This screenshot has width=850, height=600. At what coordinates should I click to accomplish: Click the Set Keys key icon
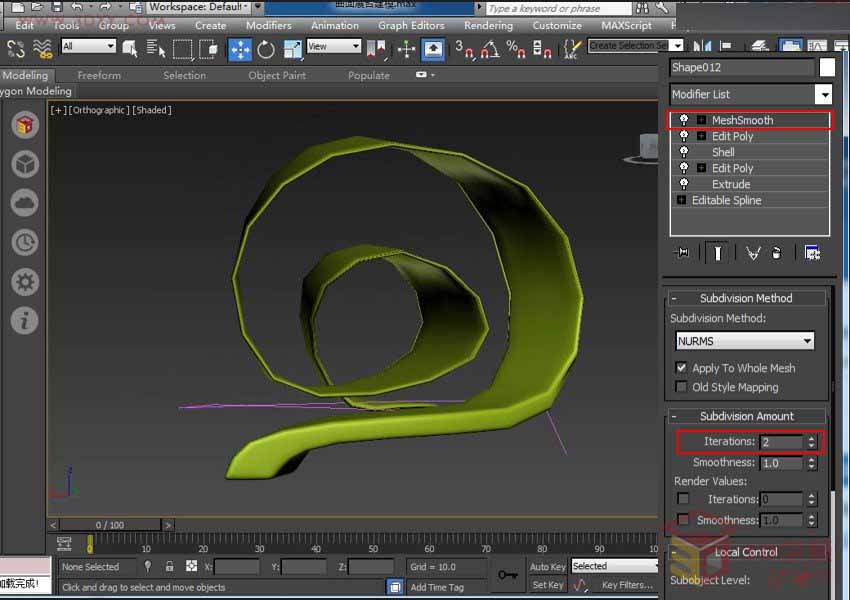tap(508, 575)
